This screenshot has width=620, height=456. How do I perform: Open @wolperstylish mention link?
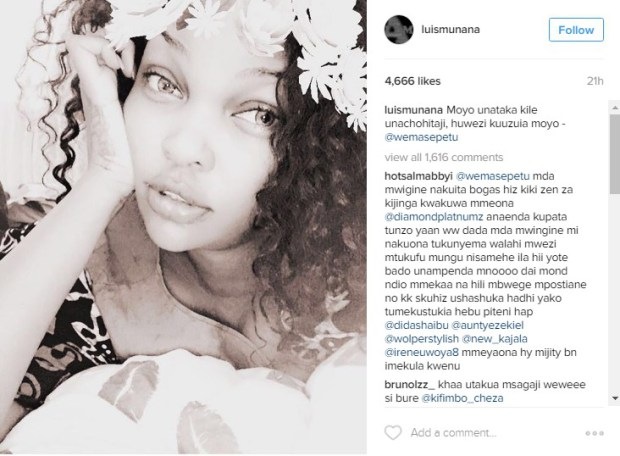click(422, 339)
